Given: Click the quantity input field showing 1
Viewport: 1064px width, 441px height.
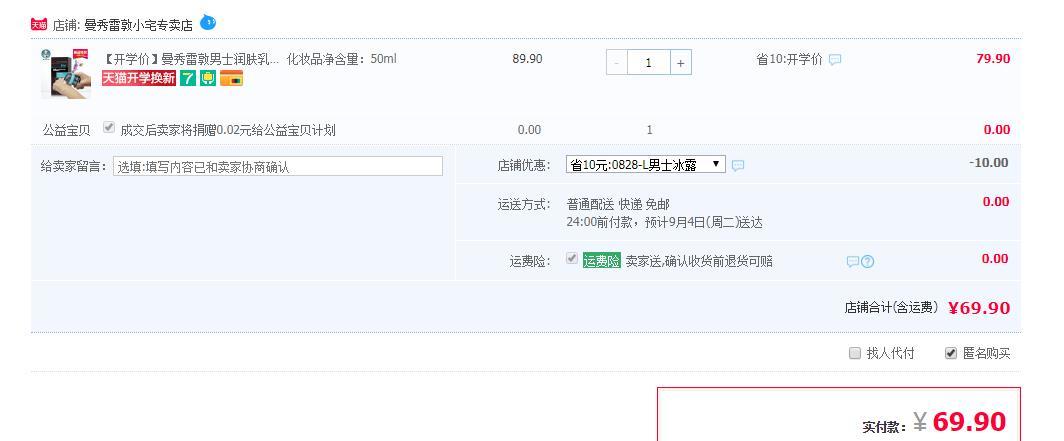Looking at the screenshot, I should (649, 62).
